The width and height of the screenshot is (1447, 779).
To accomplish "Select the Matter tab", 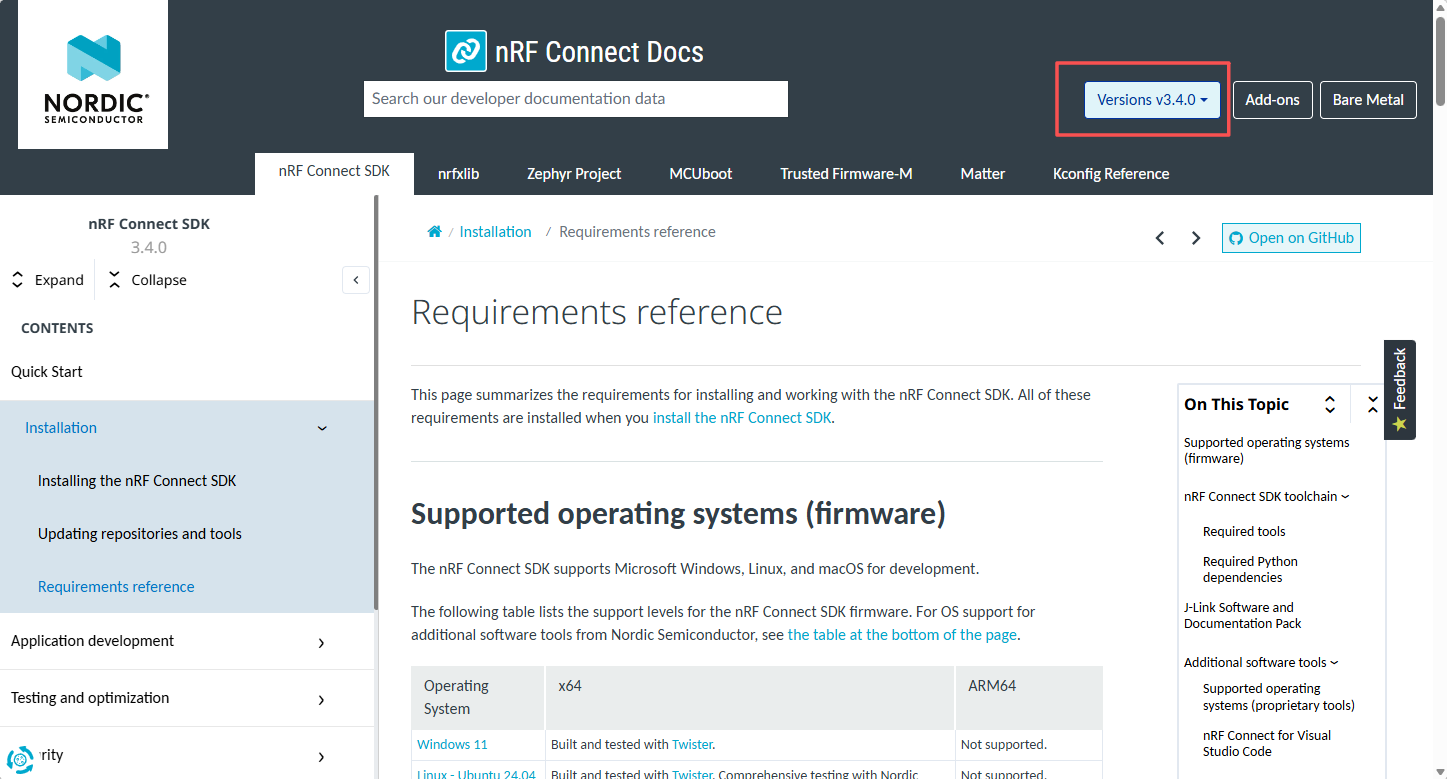I will 983,174.
